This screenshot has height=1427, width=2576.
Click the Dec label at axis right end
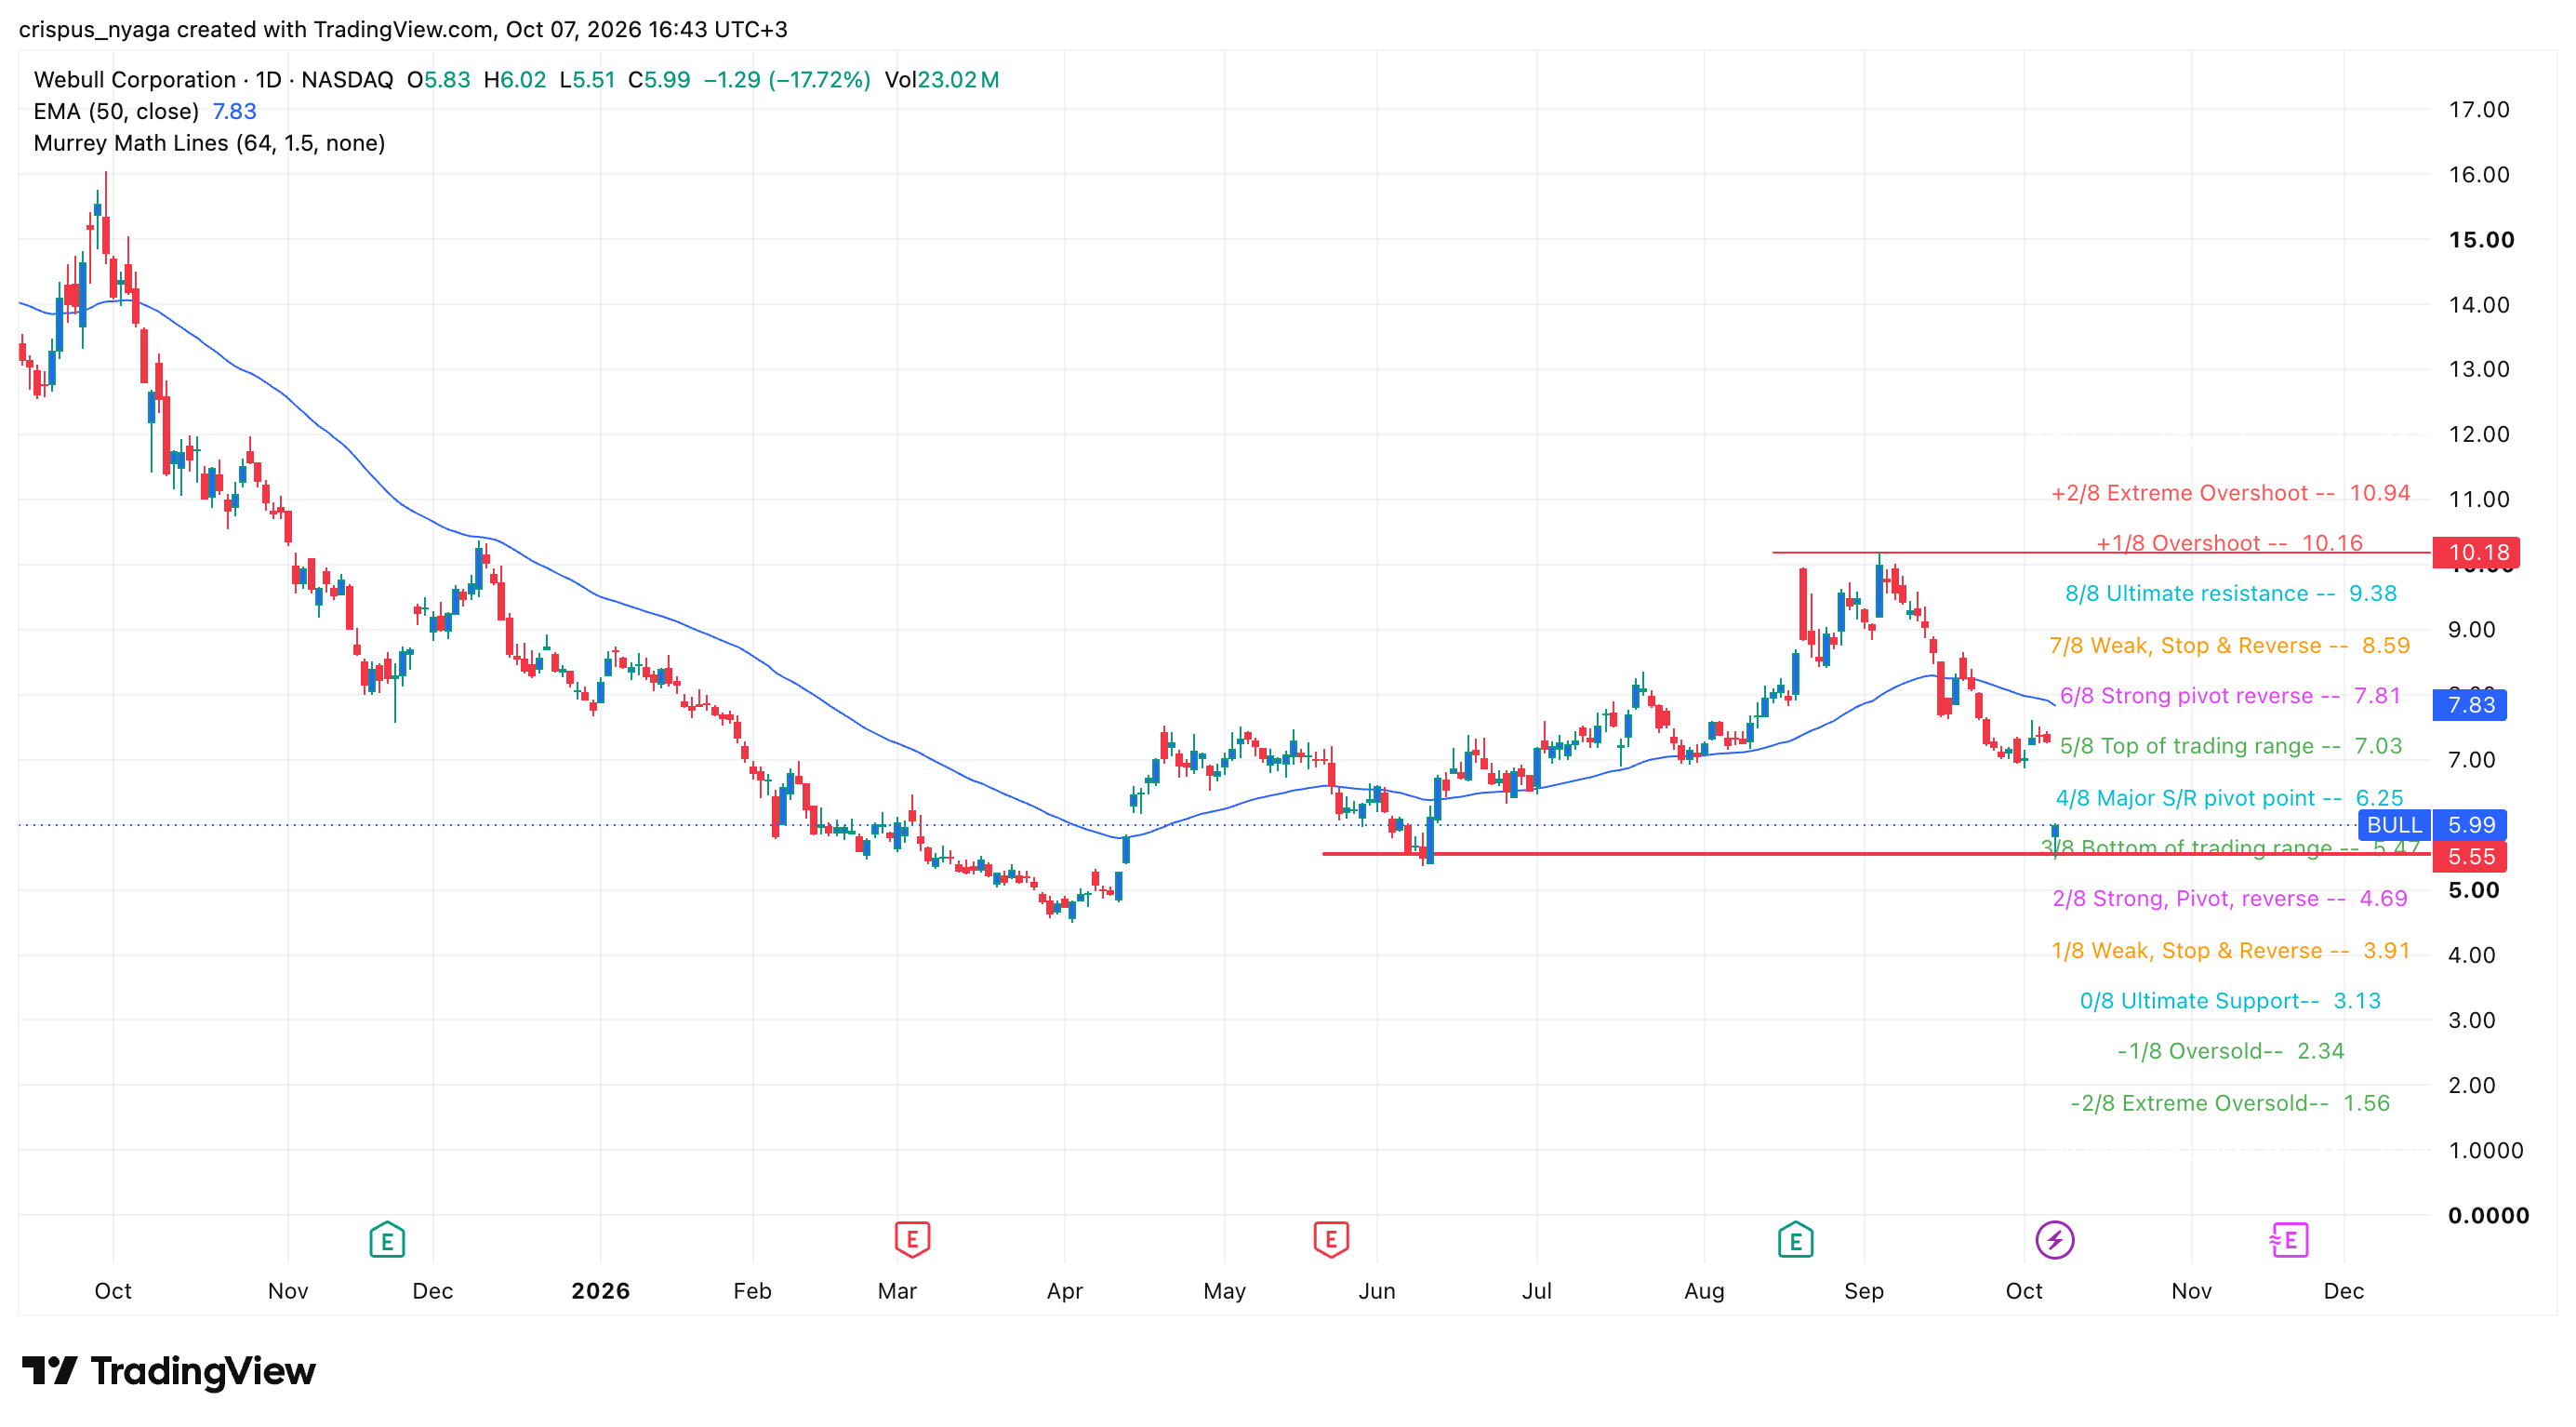[x=2343, y=1290]
